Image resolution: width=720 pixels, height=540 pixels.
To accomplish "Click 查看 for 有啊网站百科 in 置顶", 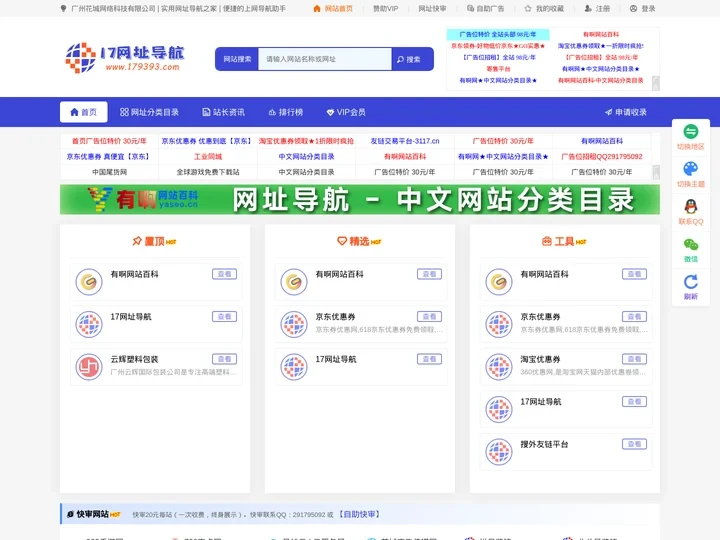I will pyautogui.click(x=225, y=274).
